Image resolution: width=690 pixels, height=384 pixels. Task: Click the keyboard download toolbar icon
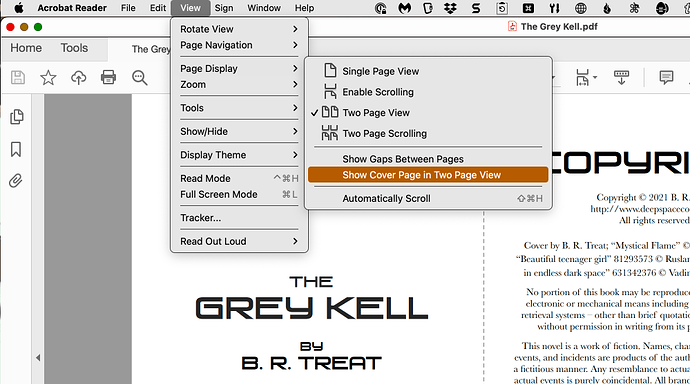[621, 77]
